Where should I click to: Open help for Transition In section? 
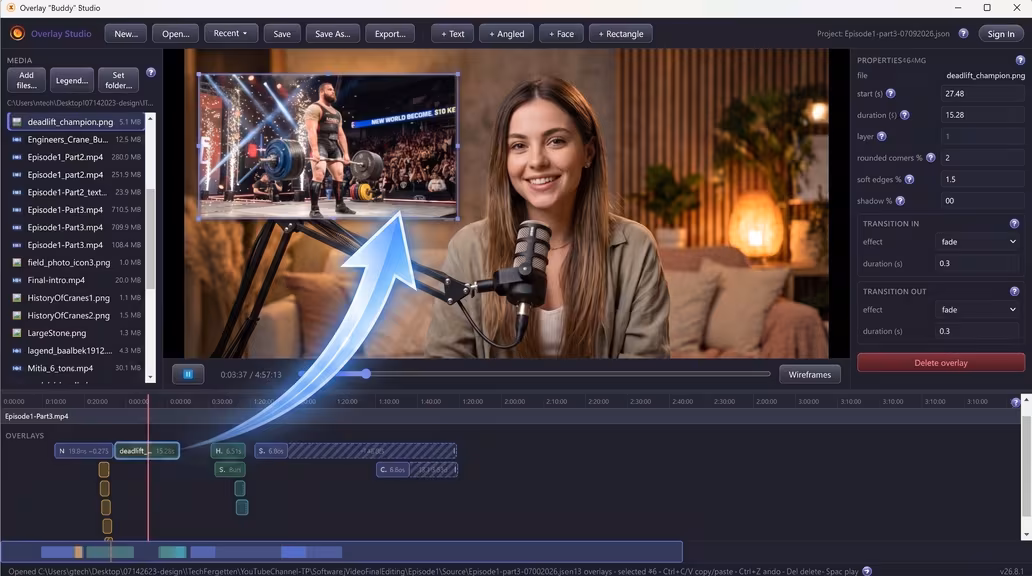pyautogui.click(x=1014, y=224)
